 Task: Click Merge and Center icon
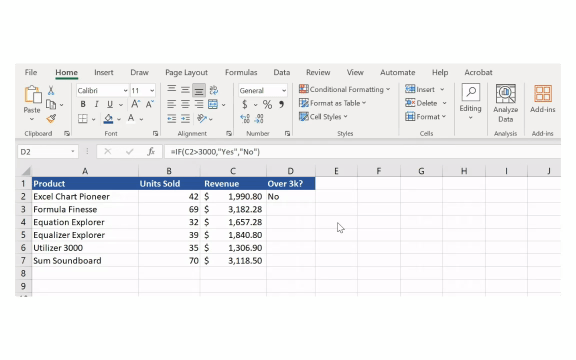click(x=213, y=104)
